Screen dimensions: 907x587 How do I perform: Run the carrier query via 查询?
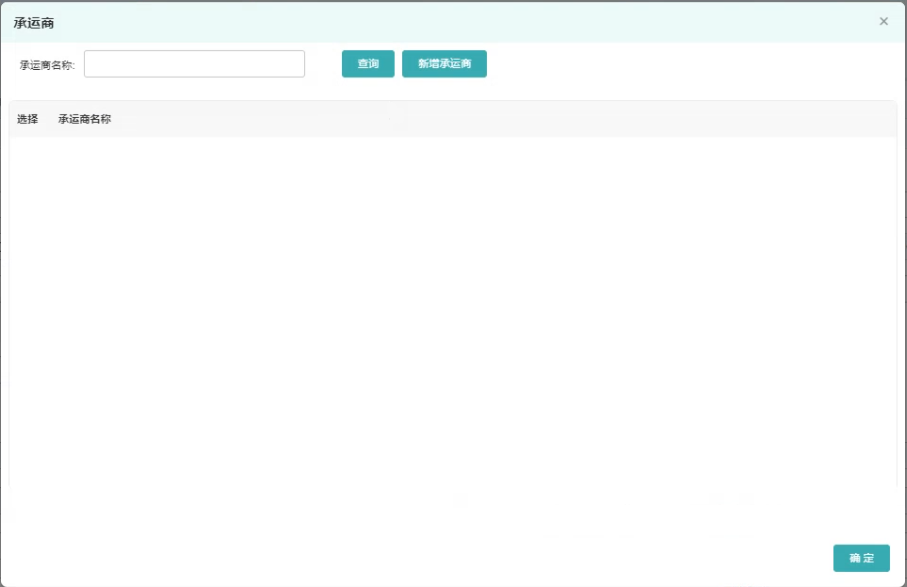click(368, 64)
